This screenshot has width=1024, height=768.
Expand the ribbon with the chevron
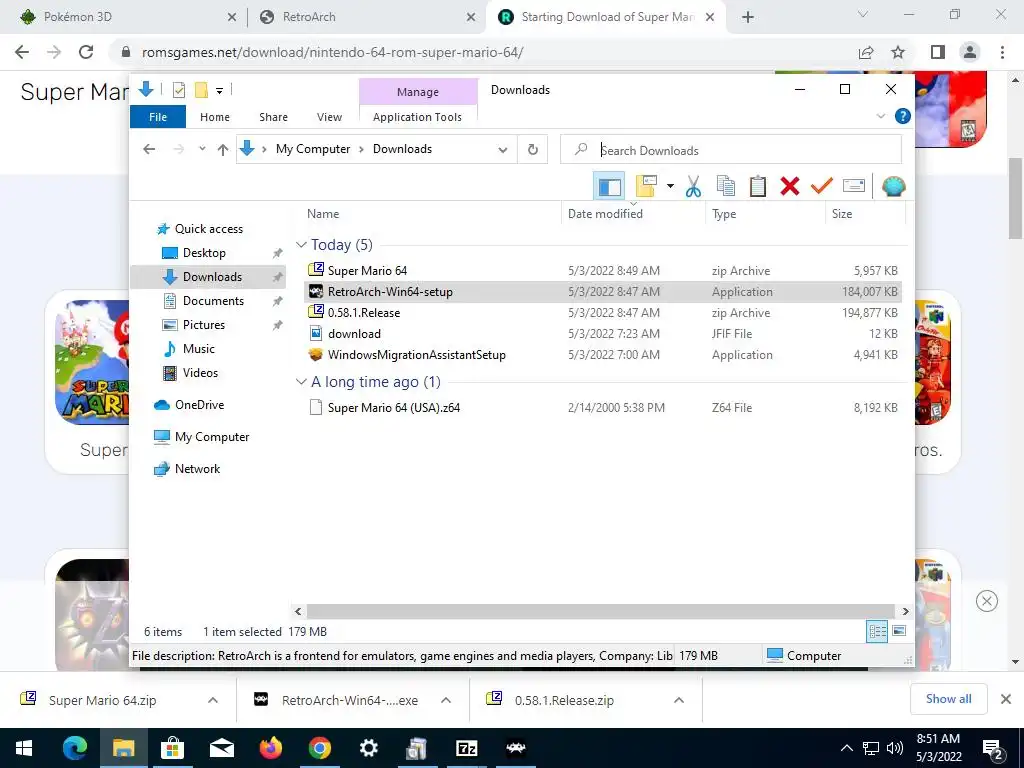(x=880, y=116)
